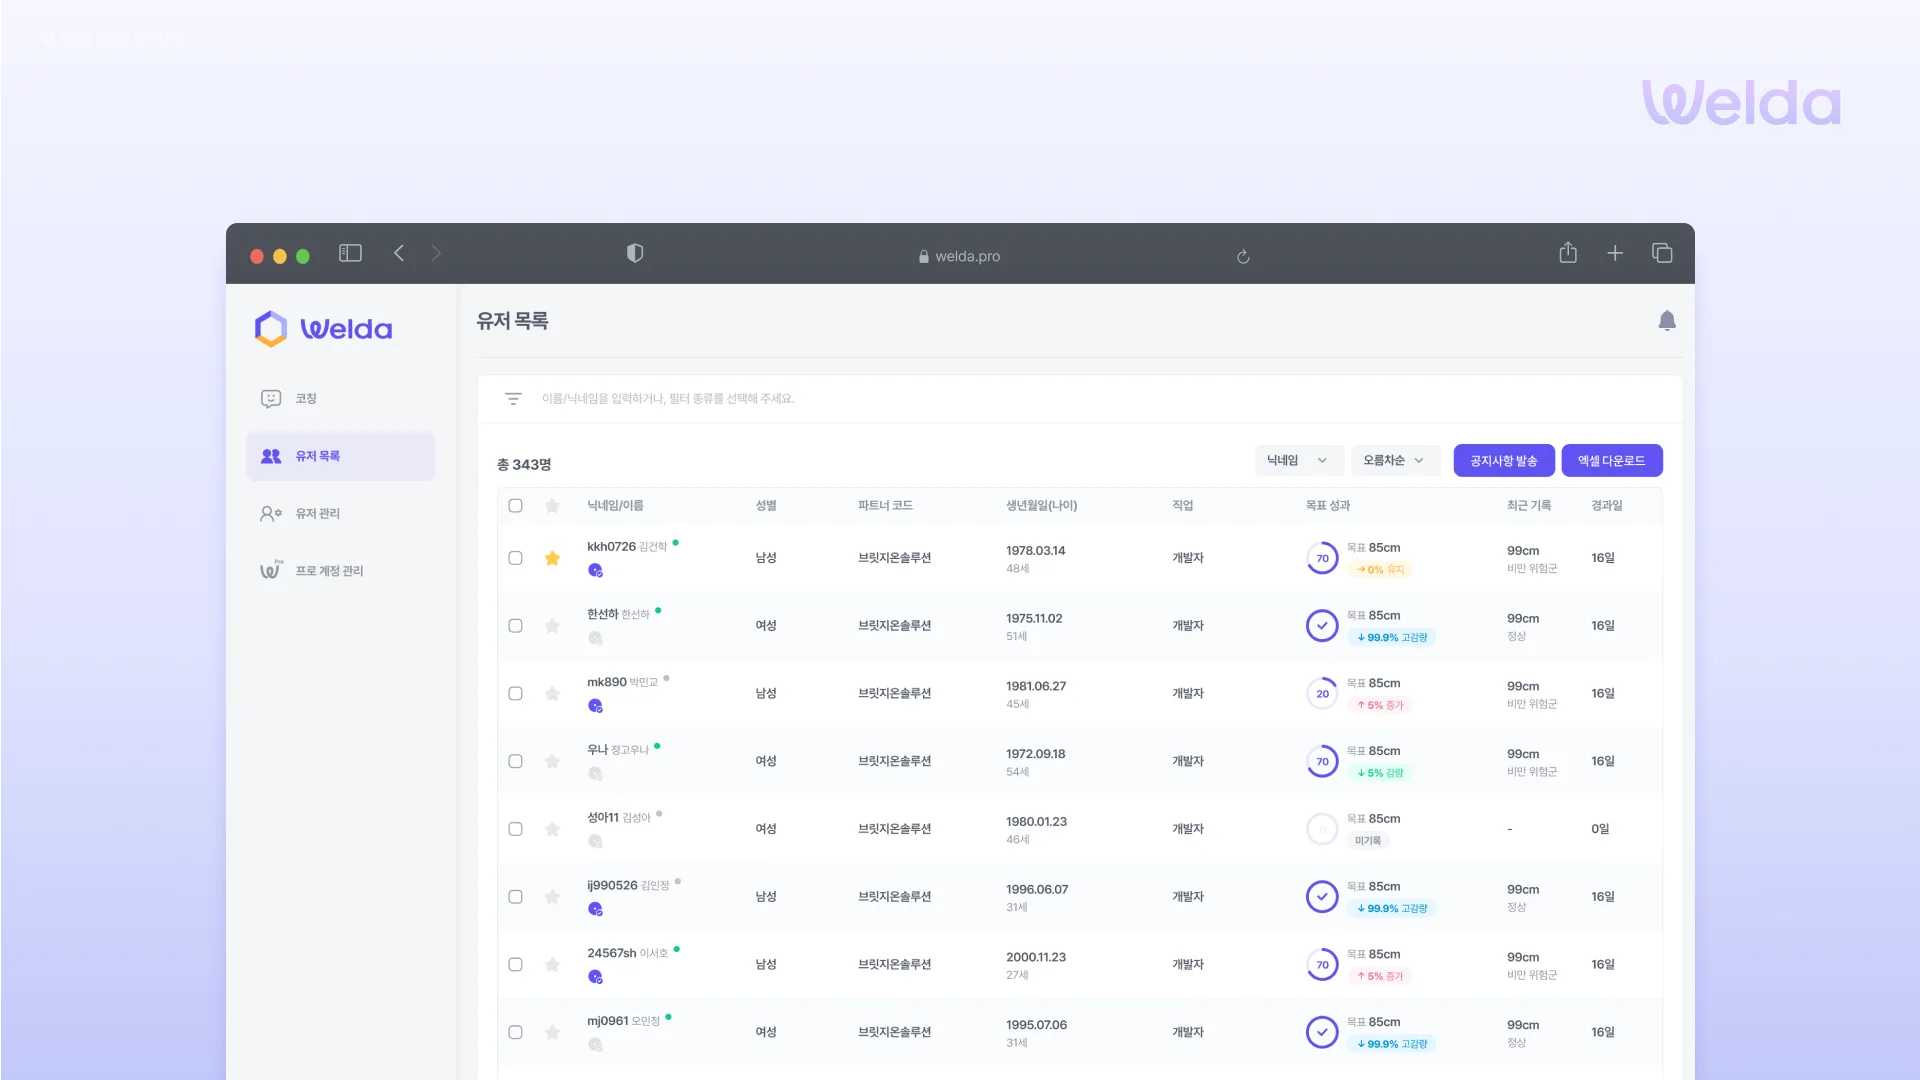The image size is (1920, 1080).
Task: Select 유저 목록 in the sidebar
Action: click(340, 456)
